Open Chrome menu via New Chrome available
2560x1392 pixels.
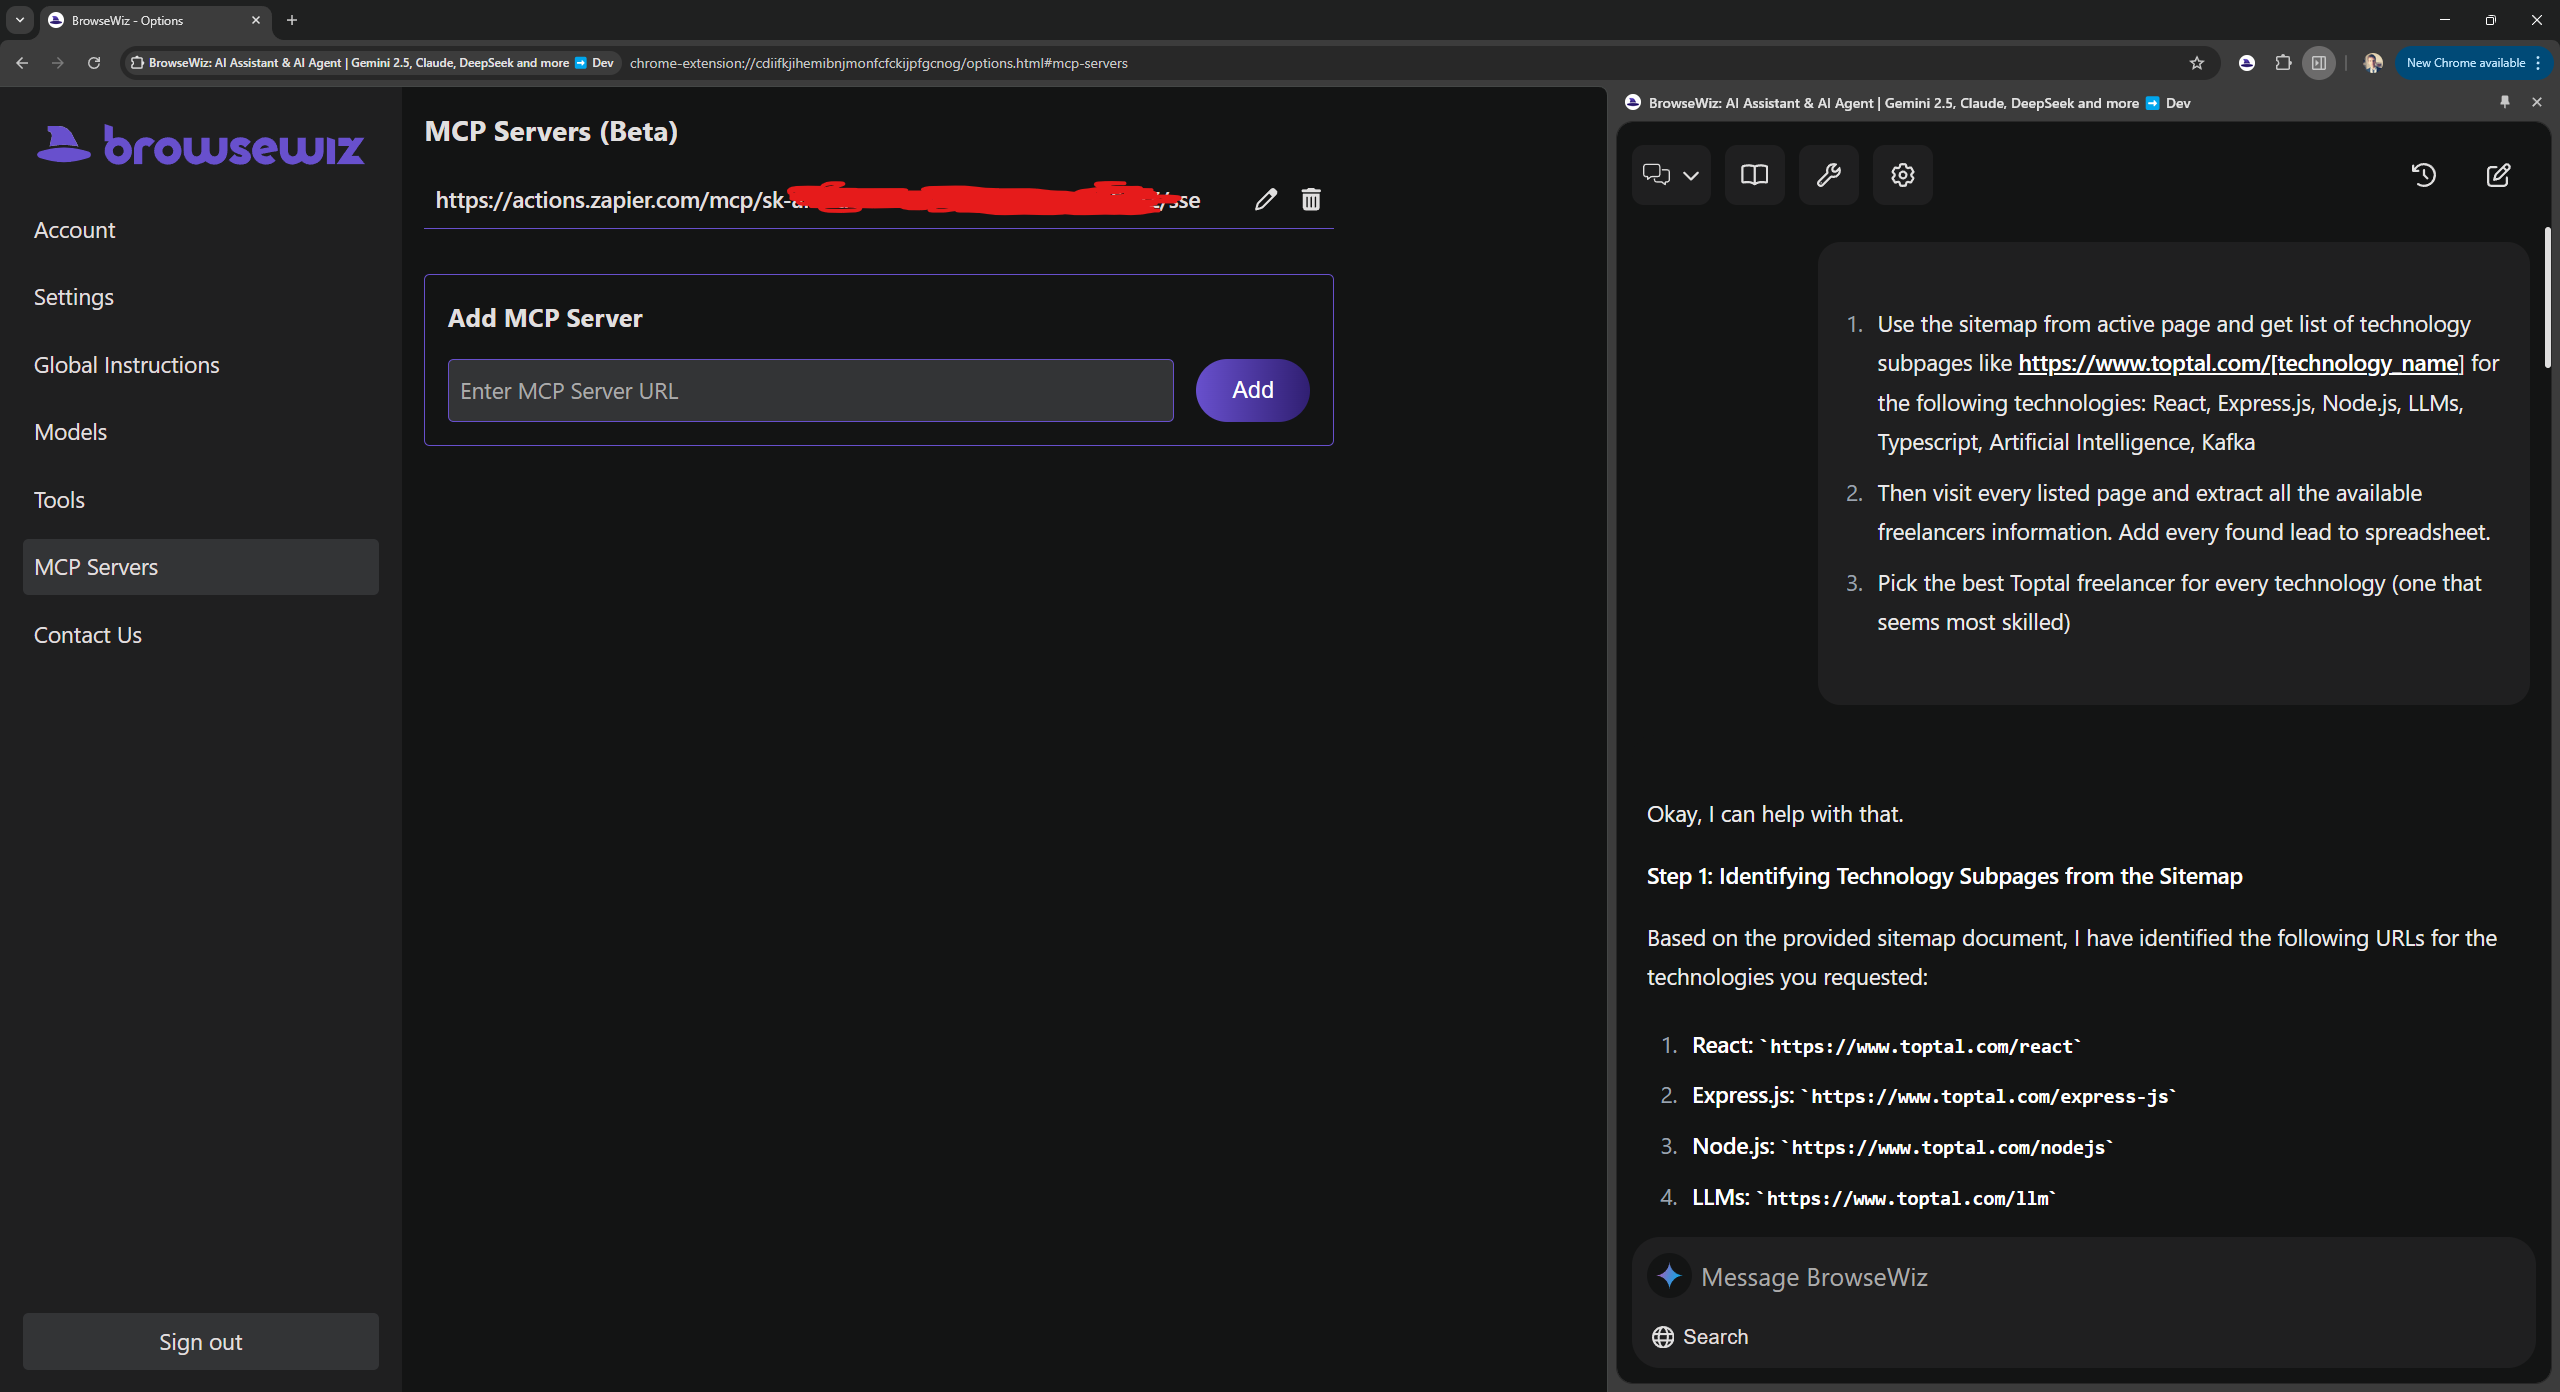click(x=2473, y=63)
